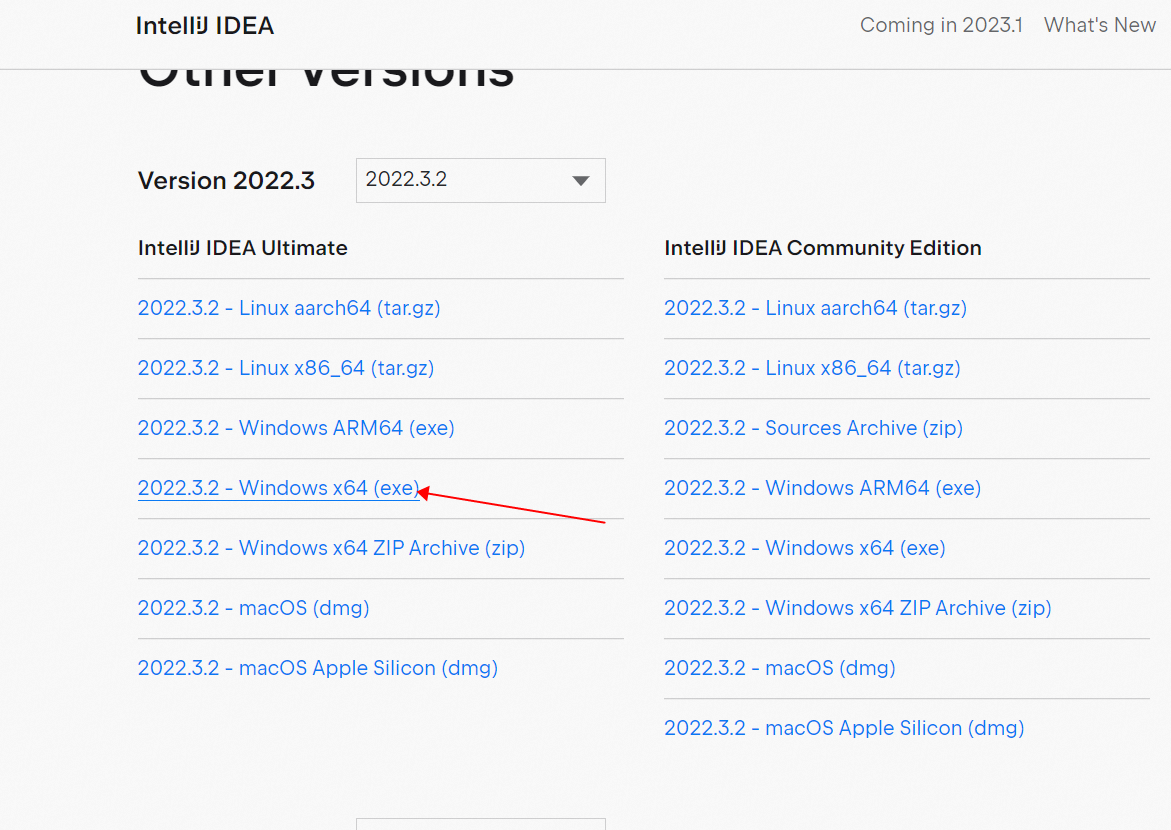Download Ultimate Windows x64 ZIP Archive

pos(331,548)
